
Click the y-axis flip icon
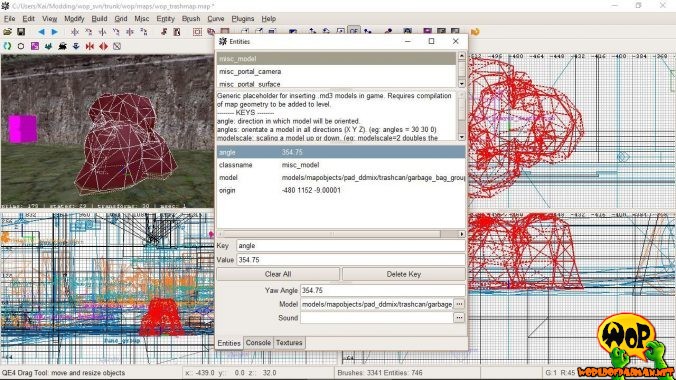(102, 32)
